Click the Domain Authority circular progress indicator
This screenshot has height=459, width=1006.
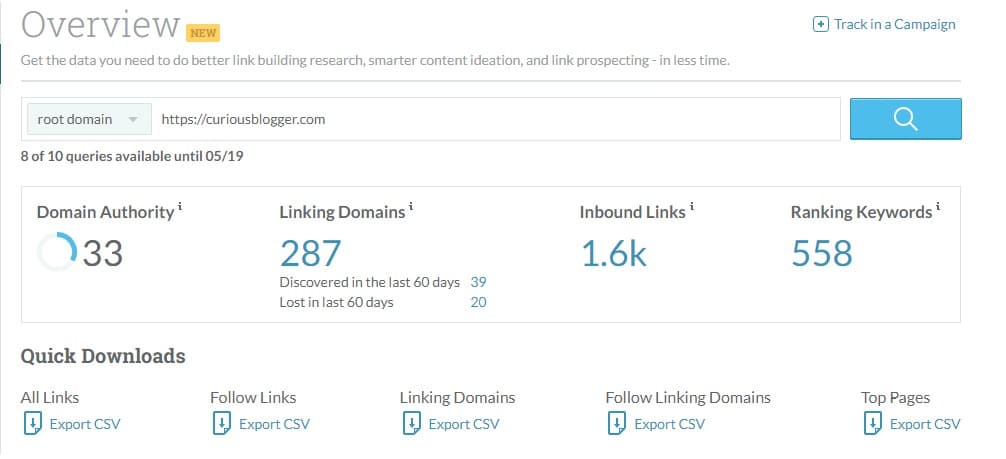(x=57, y=252)
